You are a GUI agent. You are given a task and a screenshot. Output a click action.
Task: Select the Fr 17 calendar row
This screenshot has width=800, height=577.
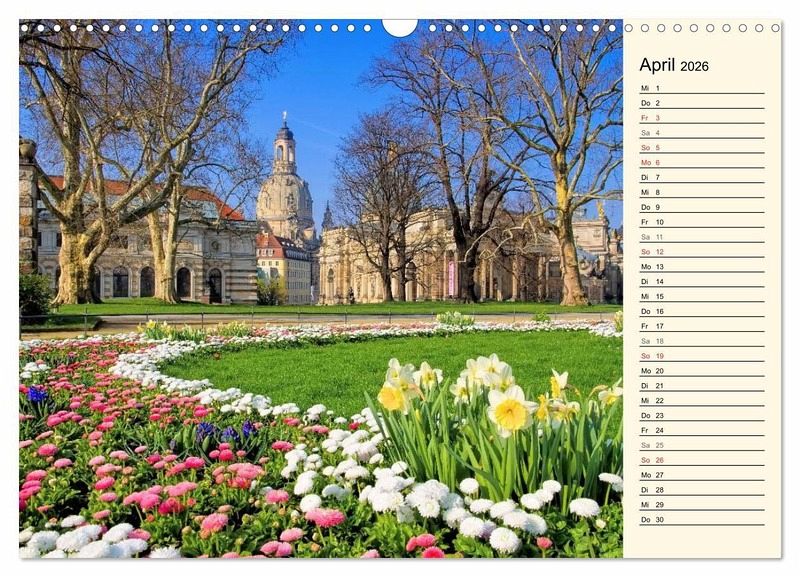click(x=702, y=325)
